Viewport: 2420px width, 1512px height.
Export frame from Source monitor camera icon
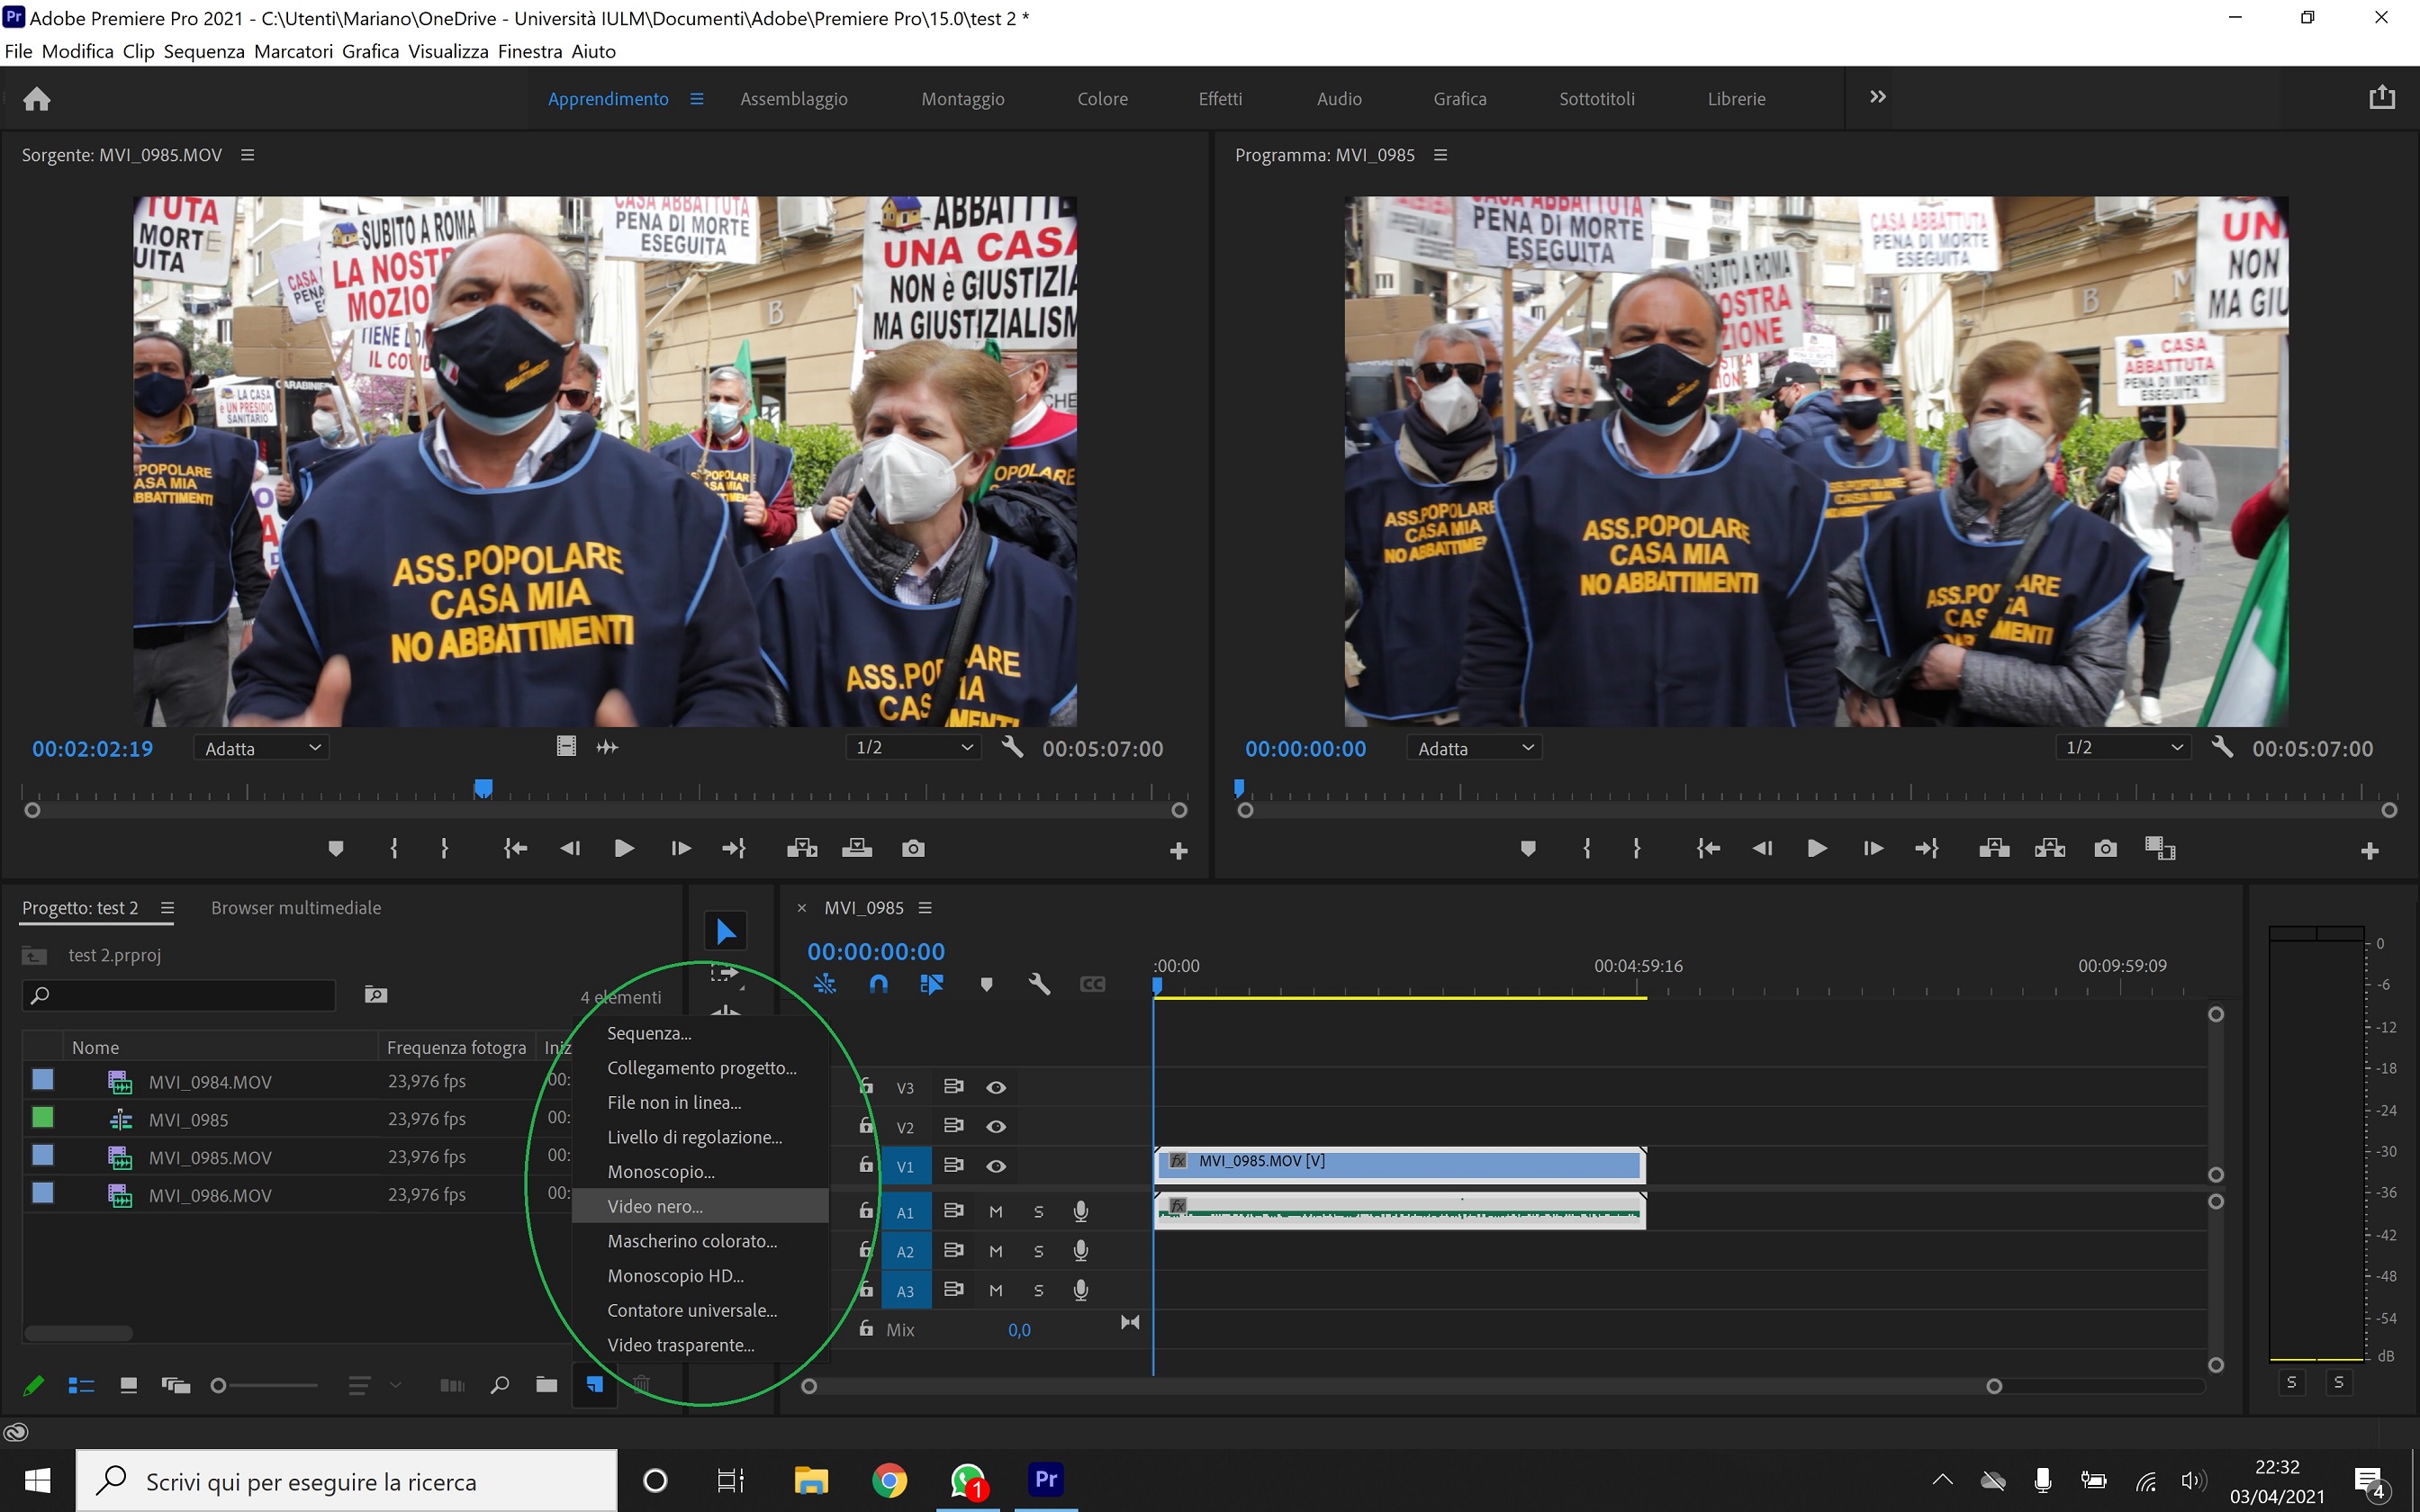click(x=913, y=849)
